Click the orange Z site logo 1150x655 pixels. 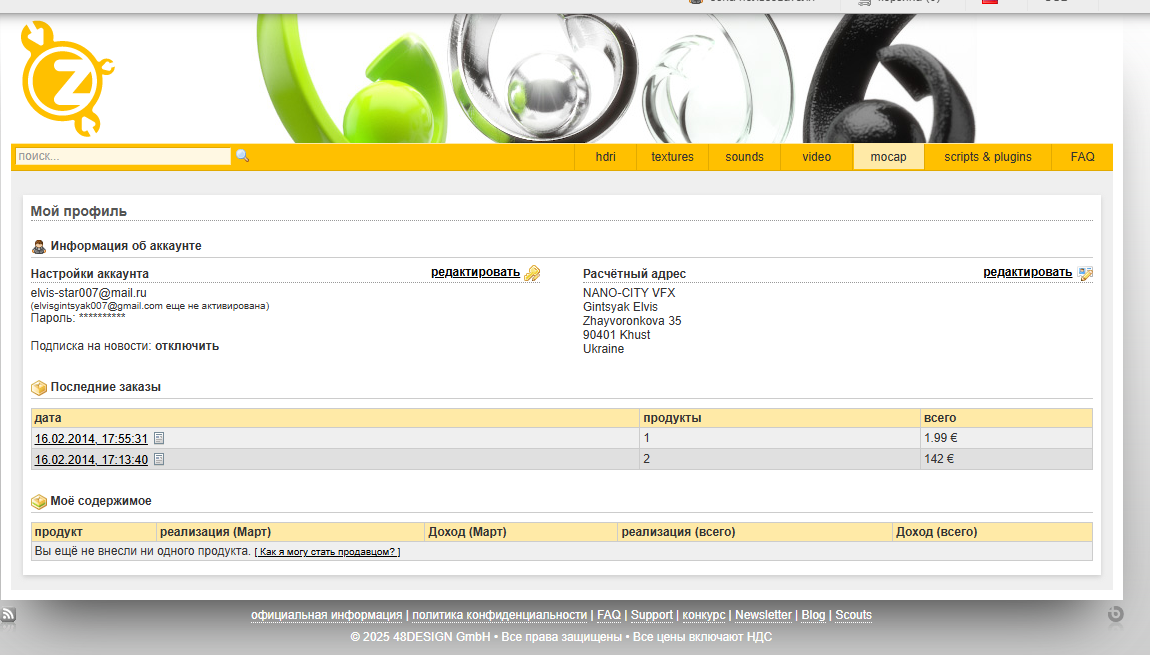[x=67, y=78]
